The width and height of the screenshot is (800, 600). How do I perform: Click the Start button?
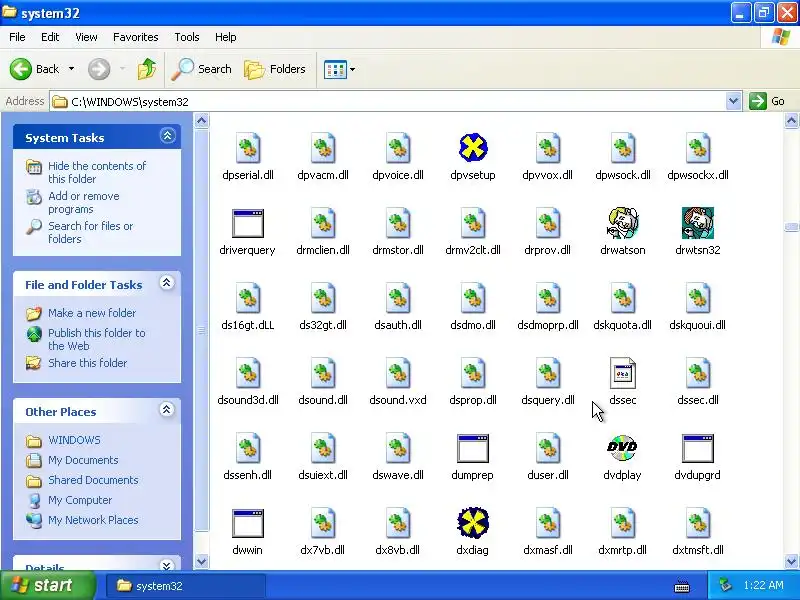[x=47, y=585]
